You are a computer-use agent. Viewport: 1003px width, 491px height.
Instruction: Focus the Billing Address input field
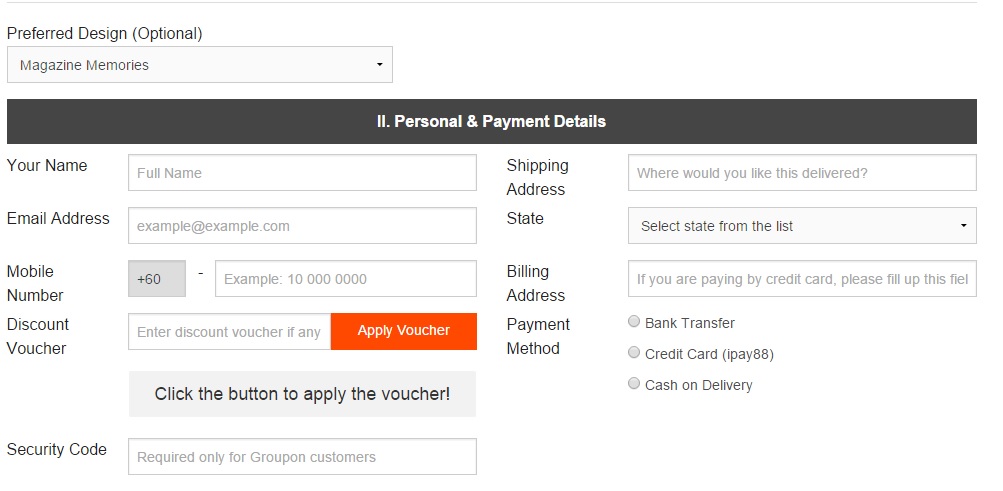tap(802, 279)
